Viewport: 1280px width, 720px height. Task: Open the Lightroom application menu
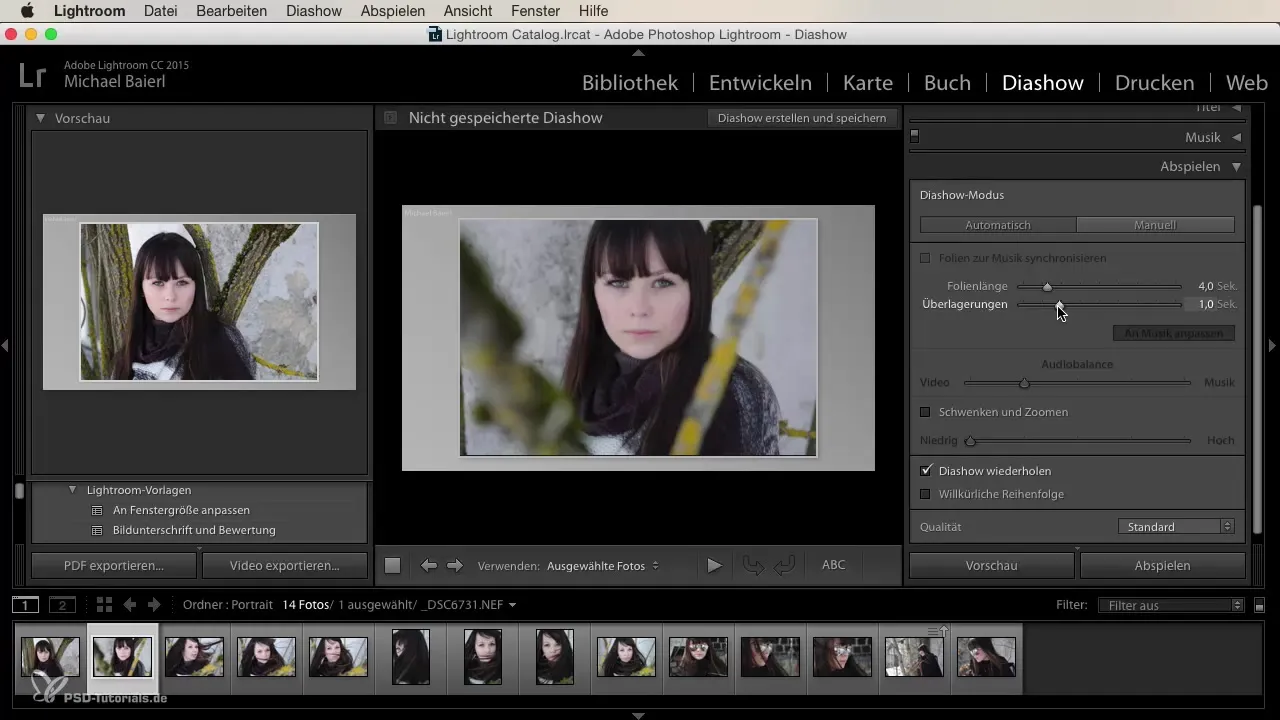(x=89, y=11)
